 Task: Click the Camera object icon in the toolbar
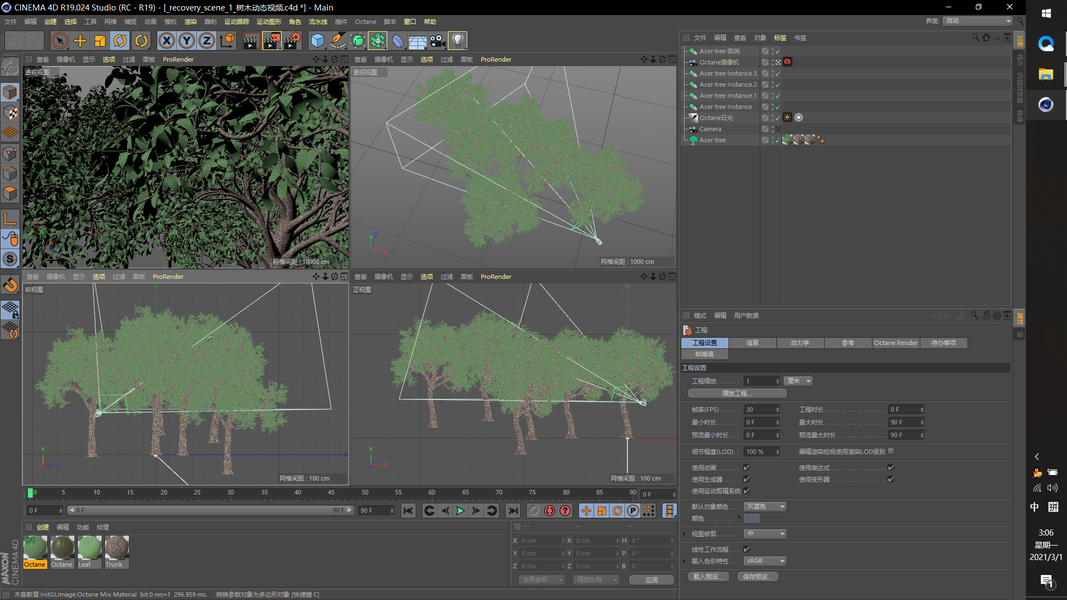click(437, 41)
